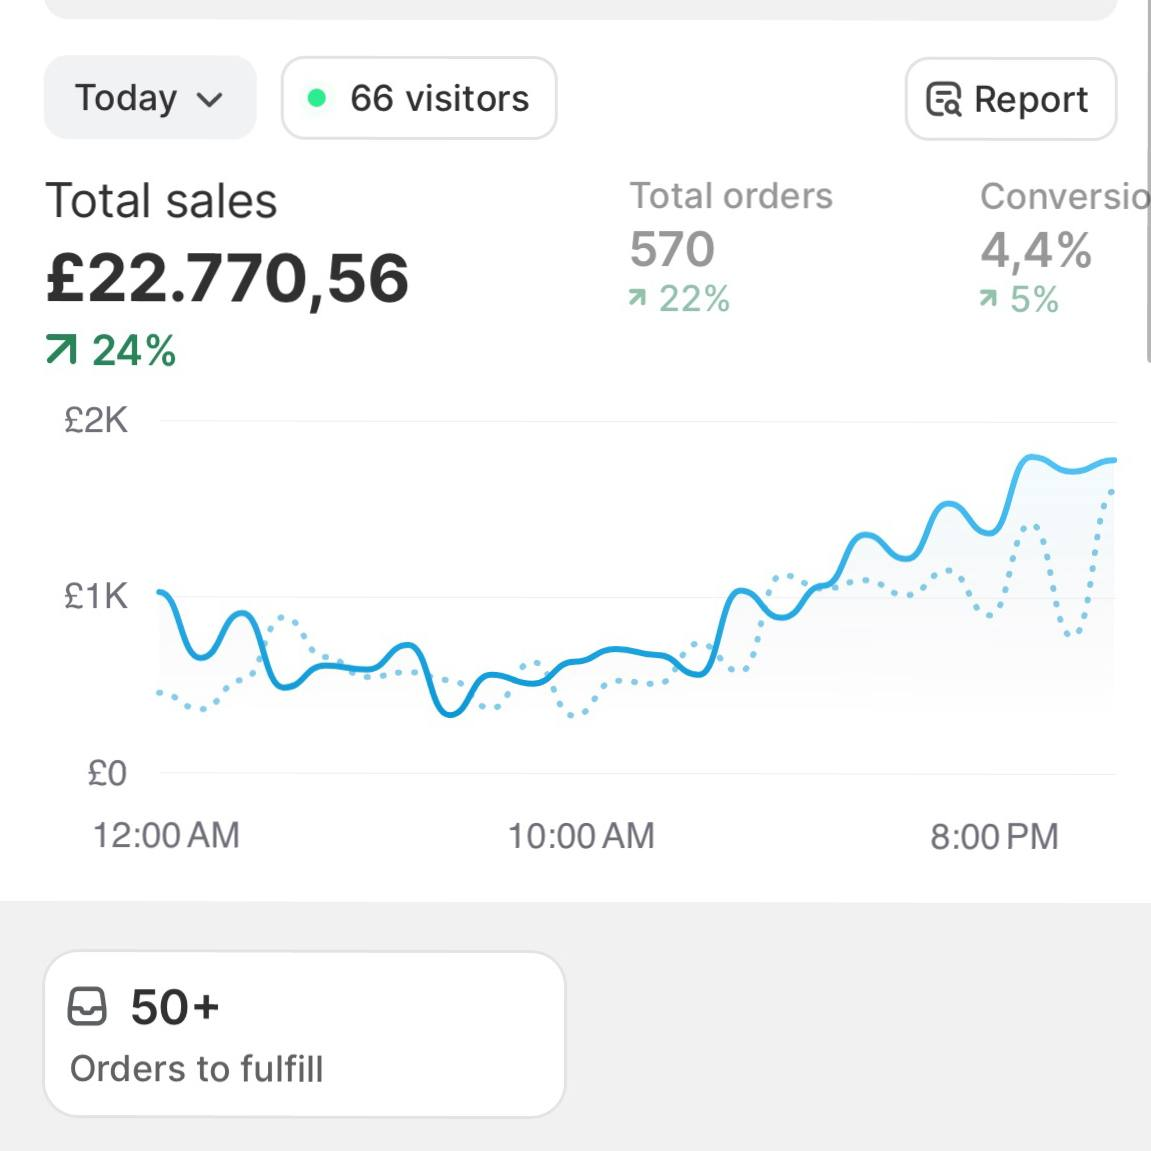Click the 12:00 AM chart axis label
This screenshot has width=1151, height=1151.
tap(166, 835)
